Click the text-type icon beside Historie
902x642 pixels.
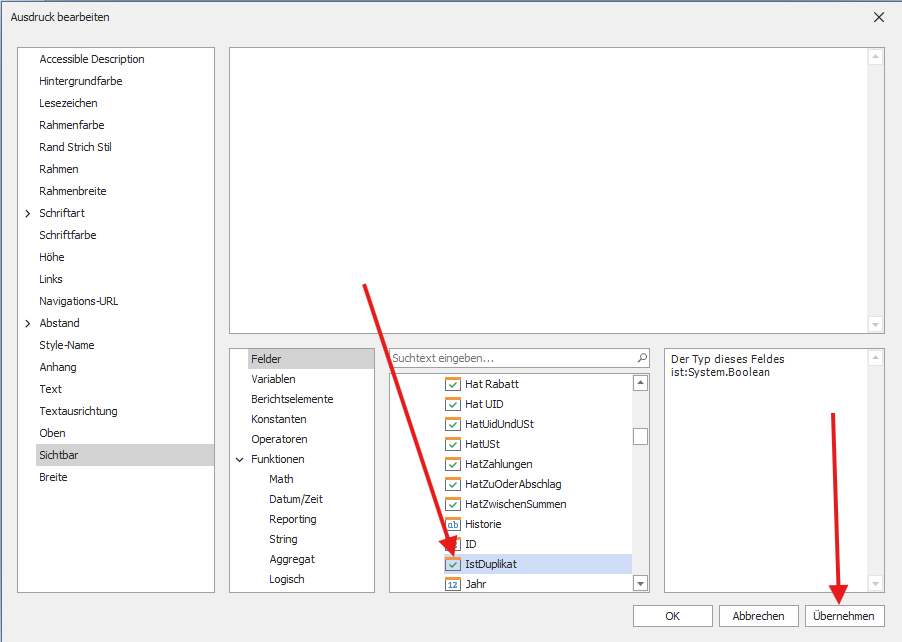pos(453,524)
